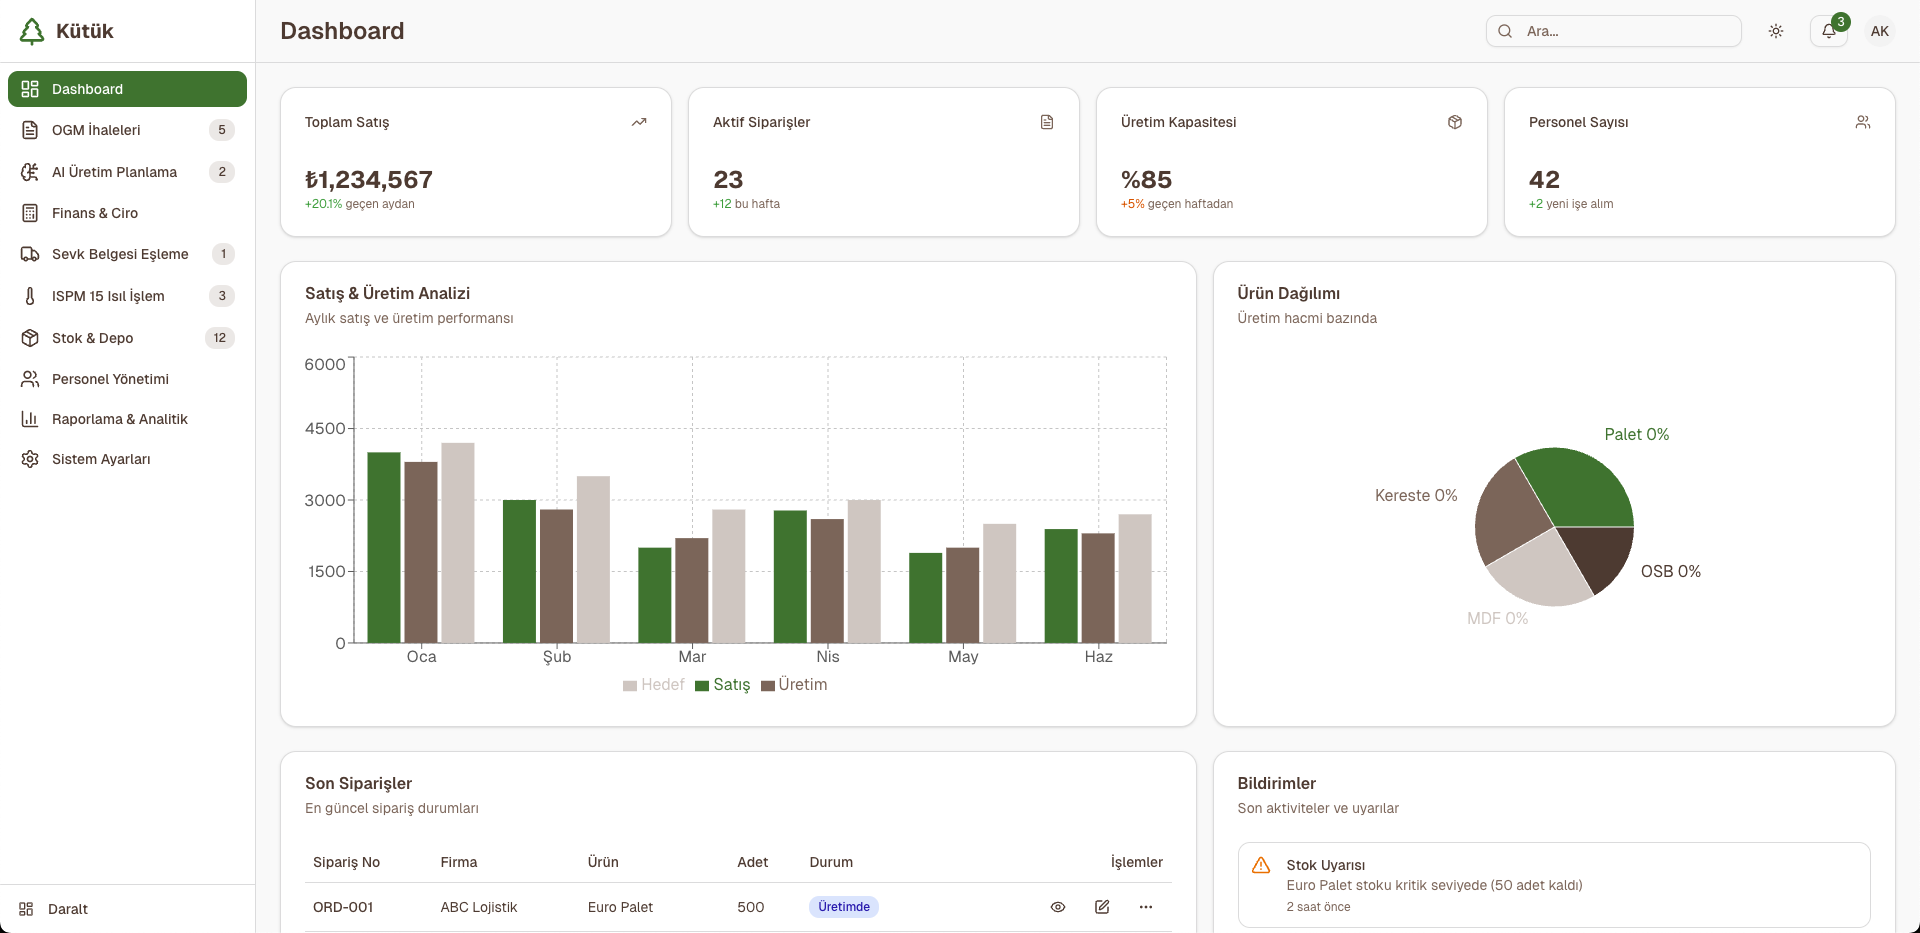Go to AI Üretim Planlama

114,172
